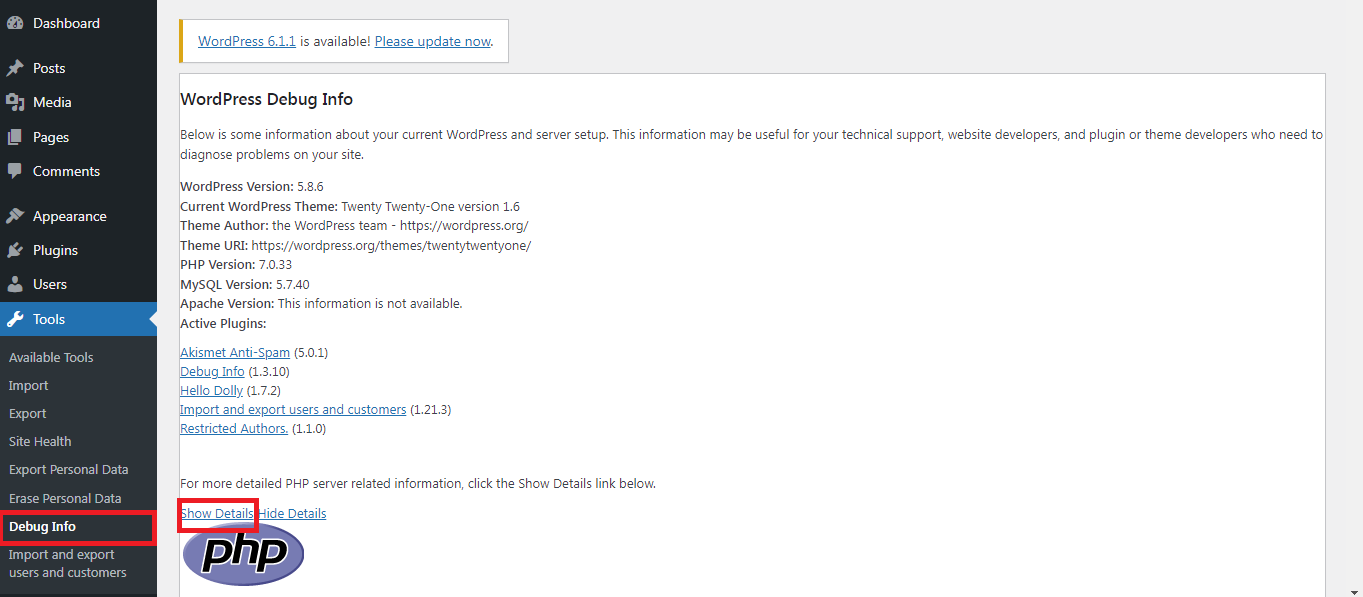This screenshot has height=597, width=1363.
Task: Click the WordPress Debug Info heading
Action: pyautogui.click(x=266, y=99)
